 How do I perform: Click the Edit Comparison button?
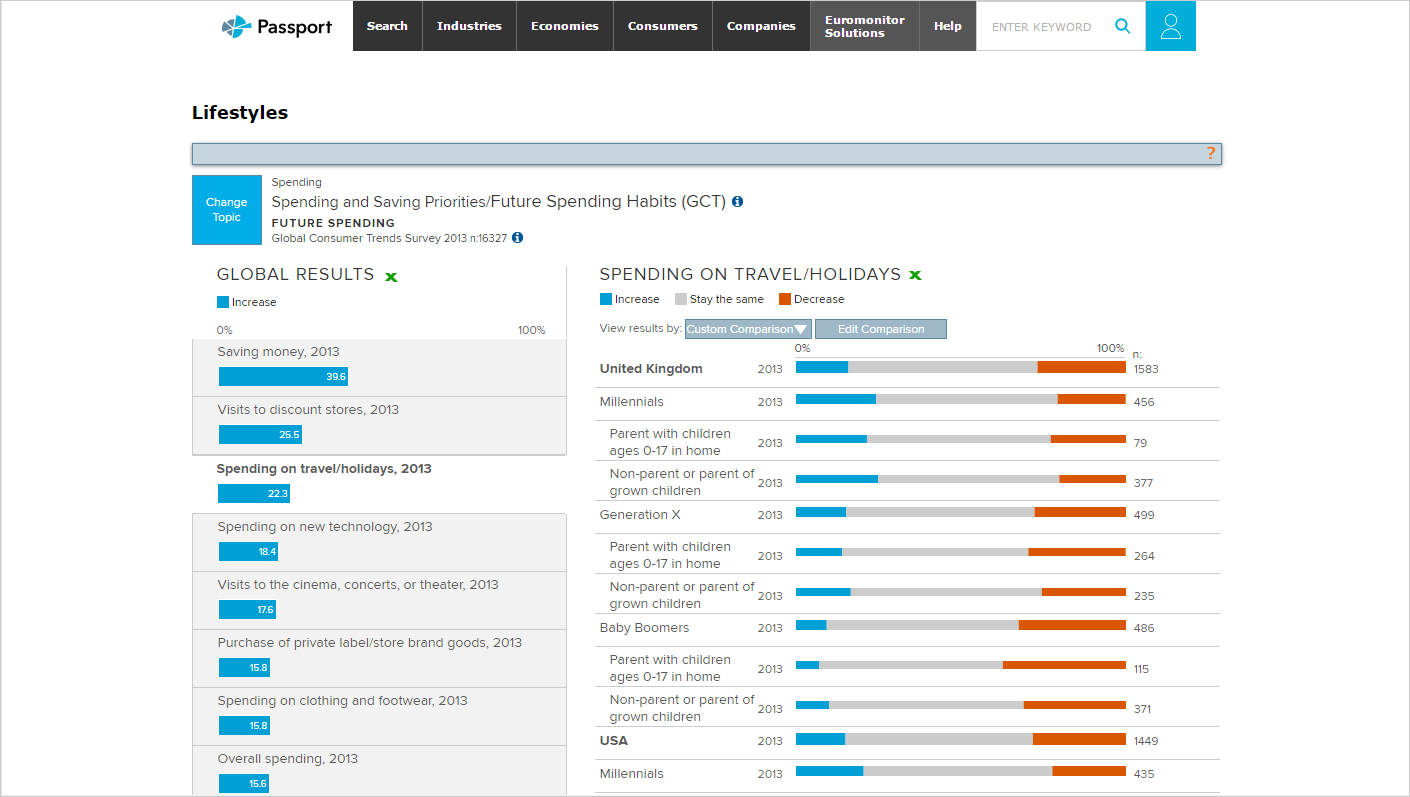point(880,329)
